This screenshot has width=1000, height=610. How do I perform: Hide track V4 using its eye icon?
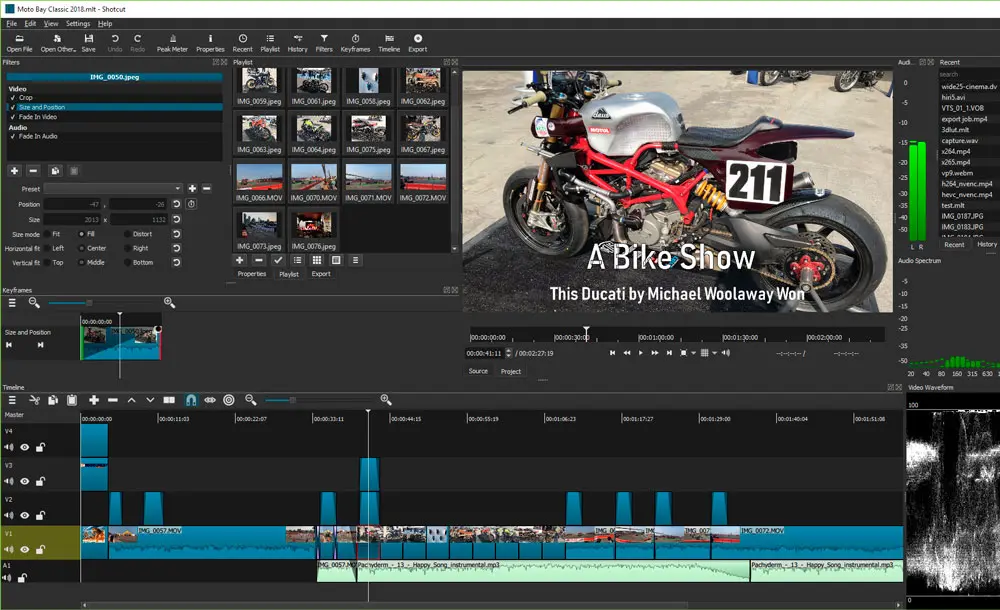tap(25, 448)
